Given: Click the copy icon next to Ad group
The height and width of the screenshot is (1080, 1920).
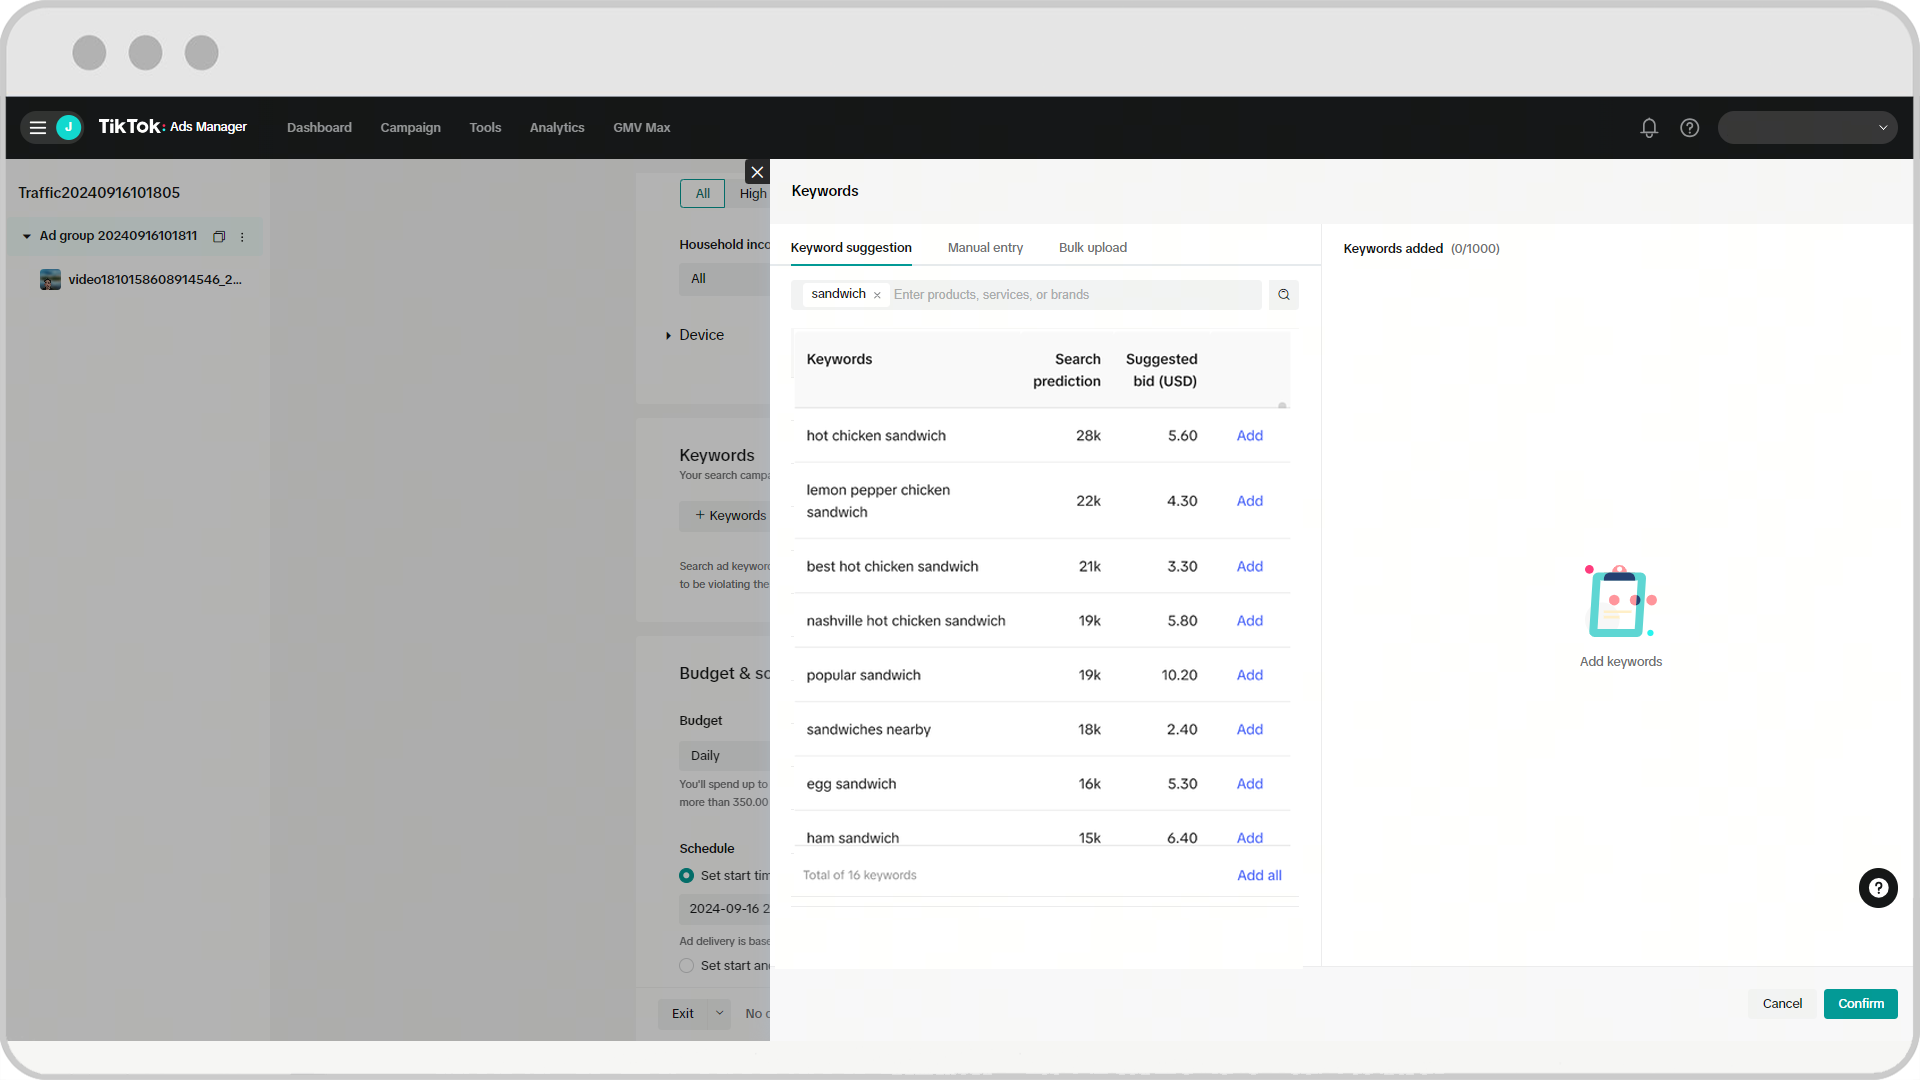Looking at the screenshot, I should (220, 236).
